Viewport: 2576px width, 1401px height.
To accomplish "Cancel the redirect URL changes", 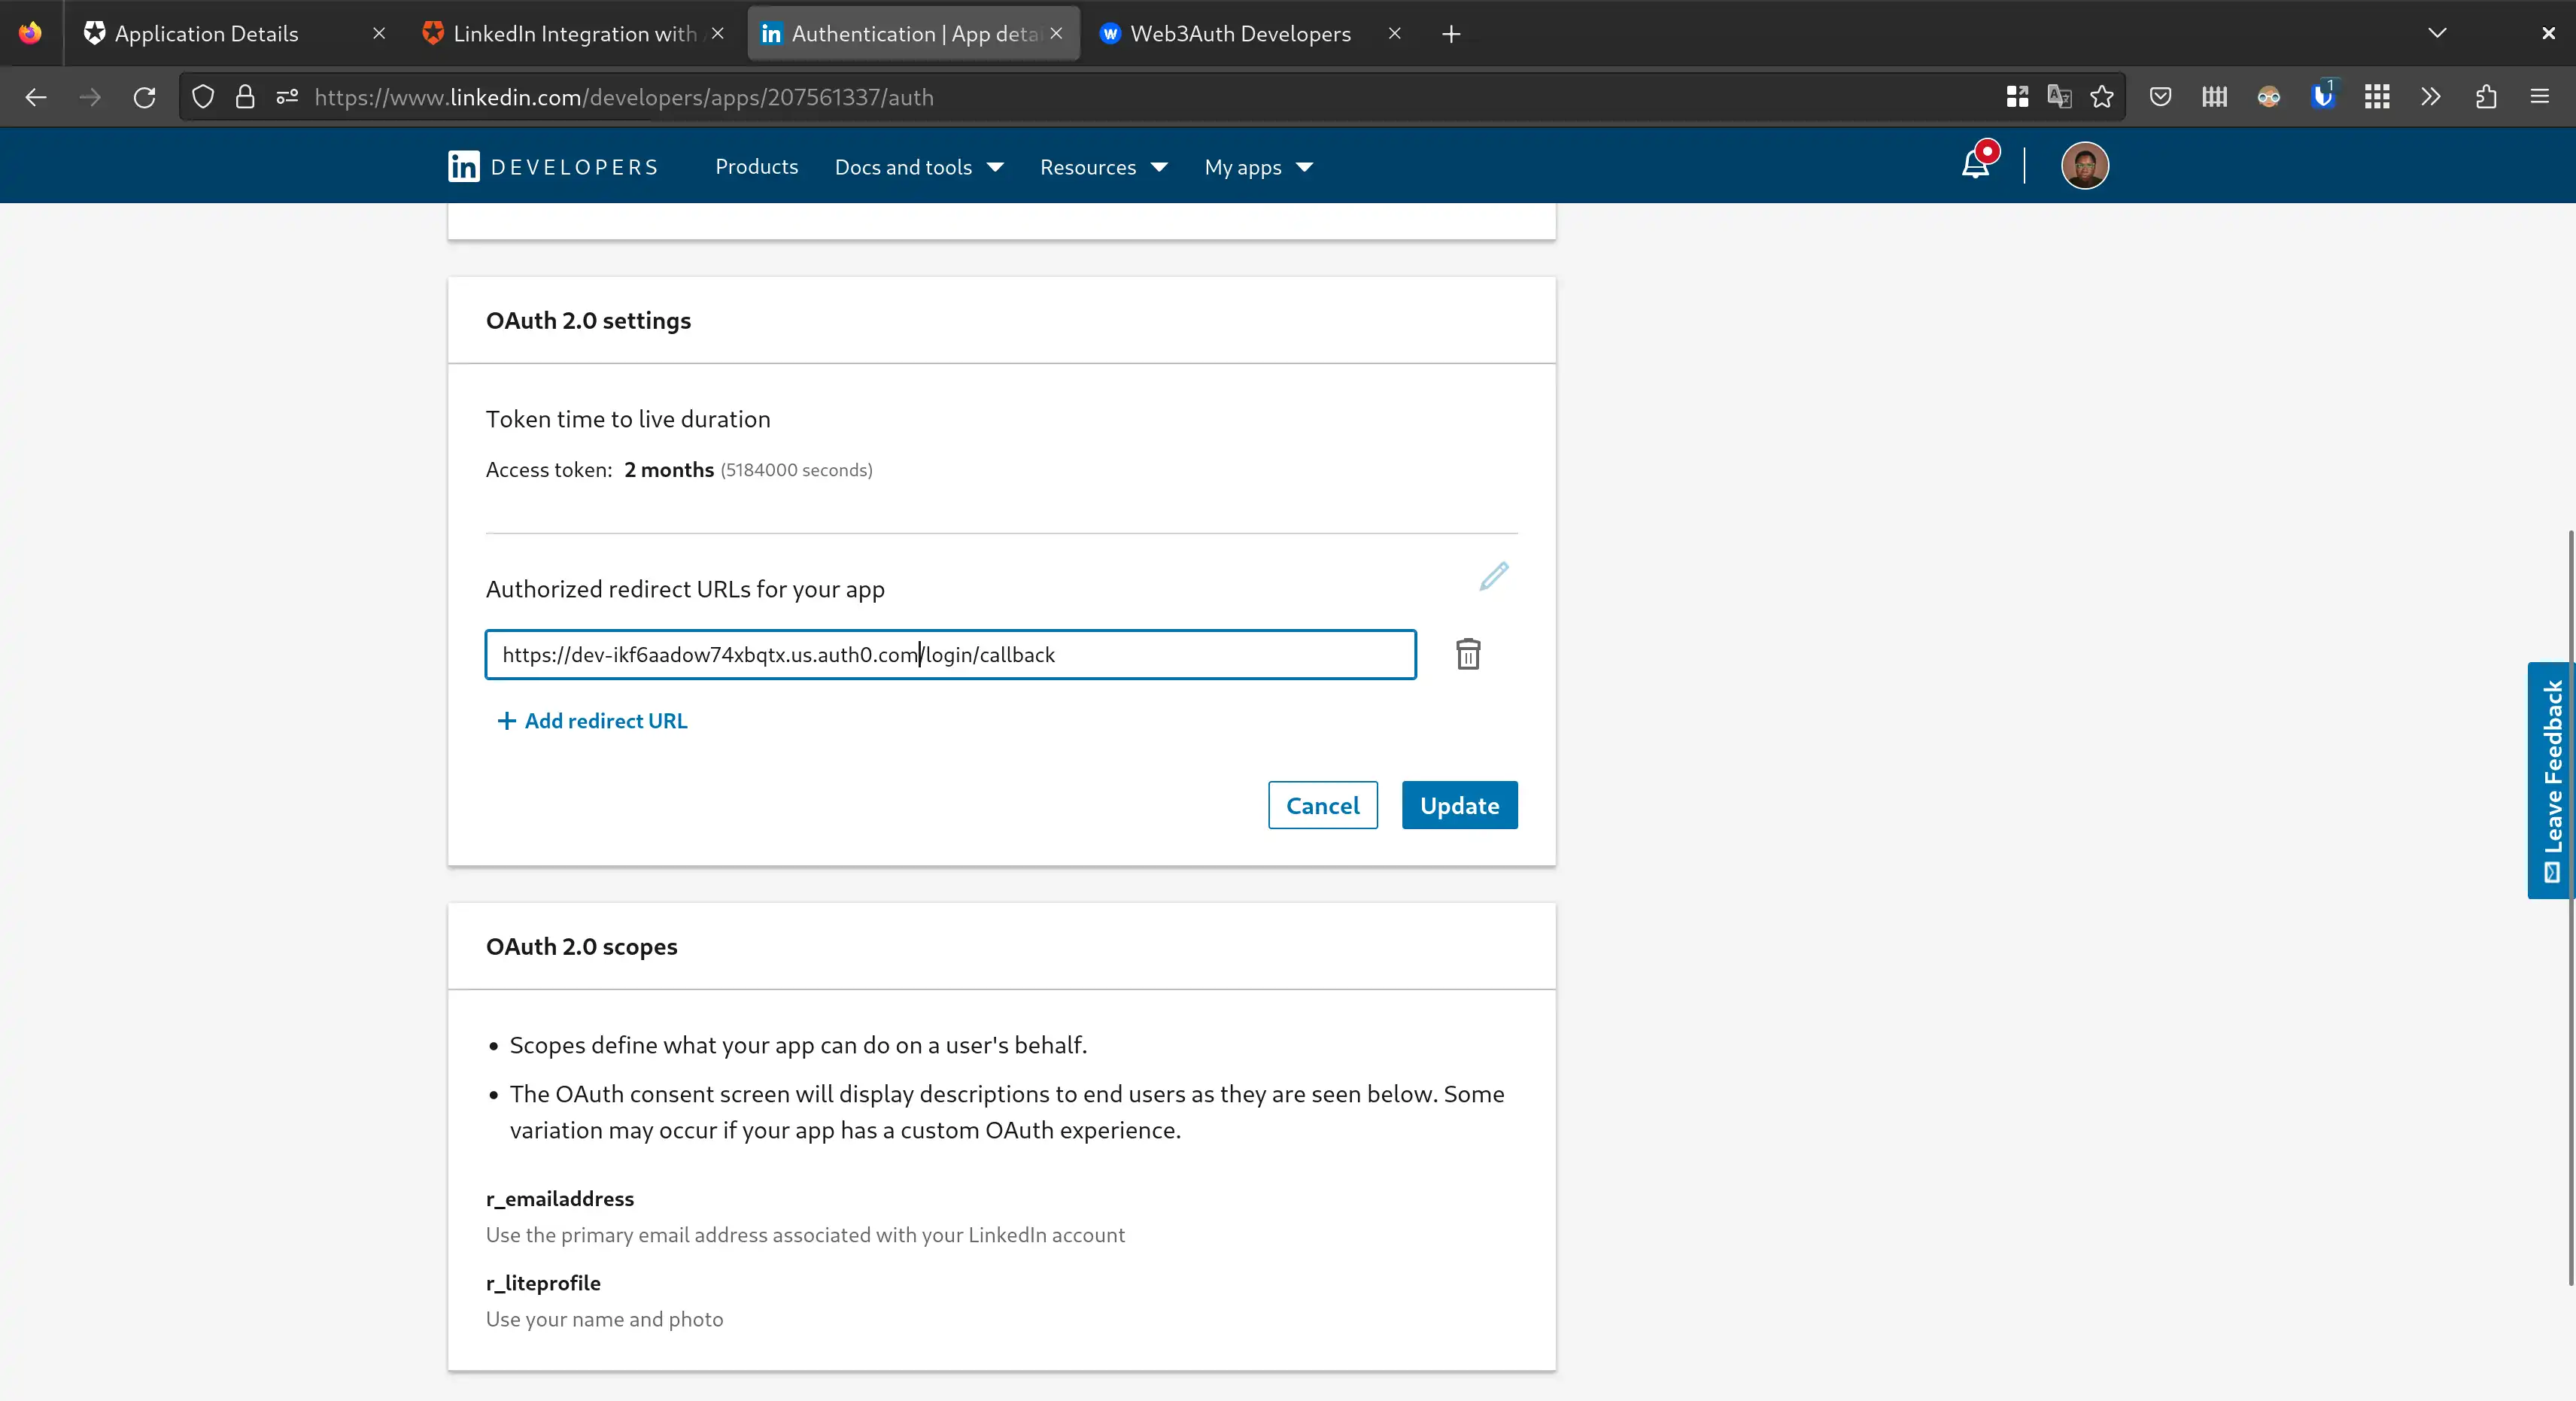I will pyautogui.click(x=1322, y=805).
